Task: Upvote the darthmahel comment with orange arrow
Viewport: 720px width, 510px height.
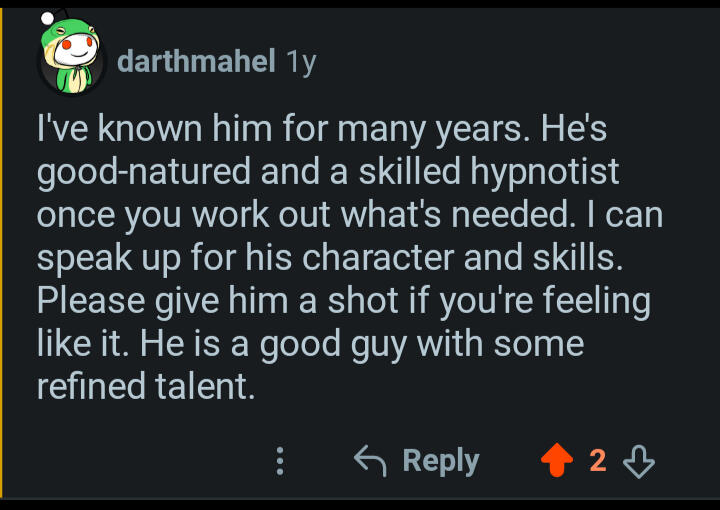Action: (x=557, y=460)
